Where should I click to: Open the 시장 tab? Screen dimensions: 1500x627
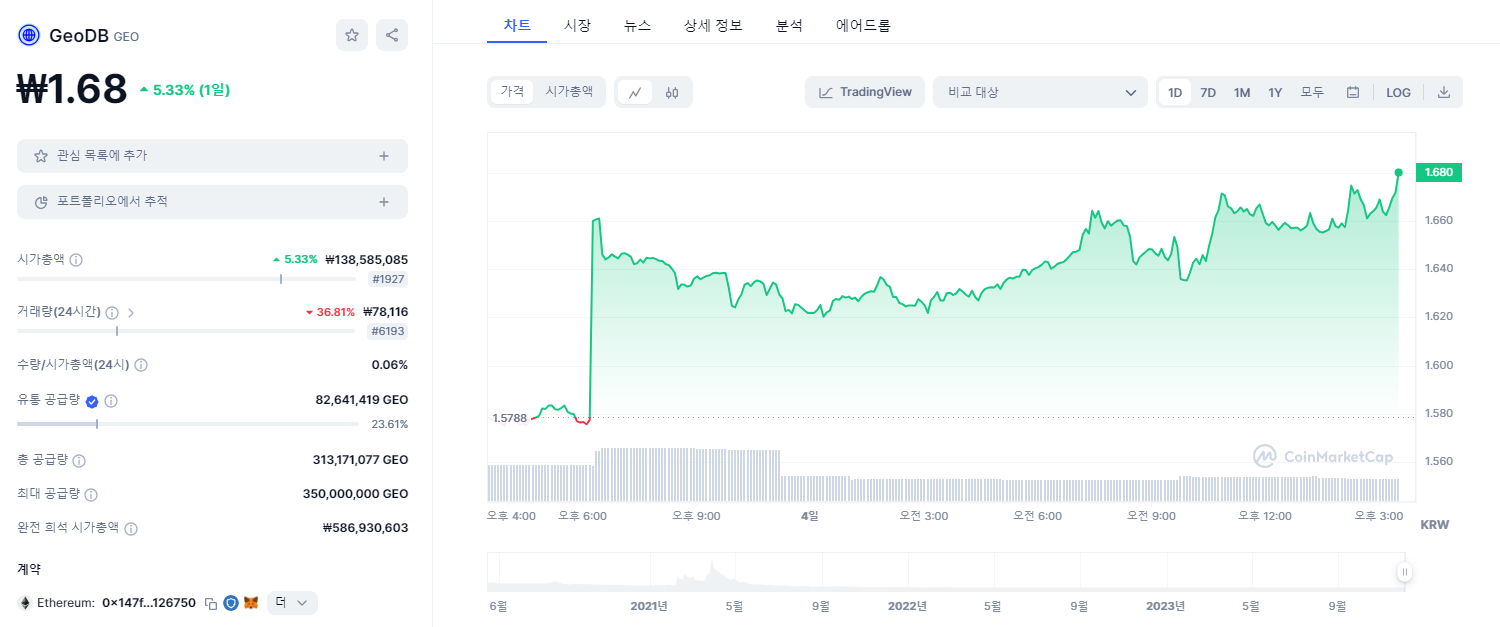click(x=577, y=25)
